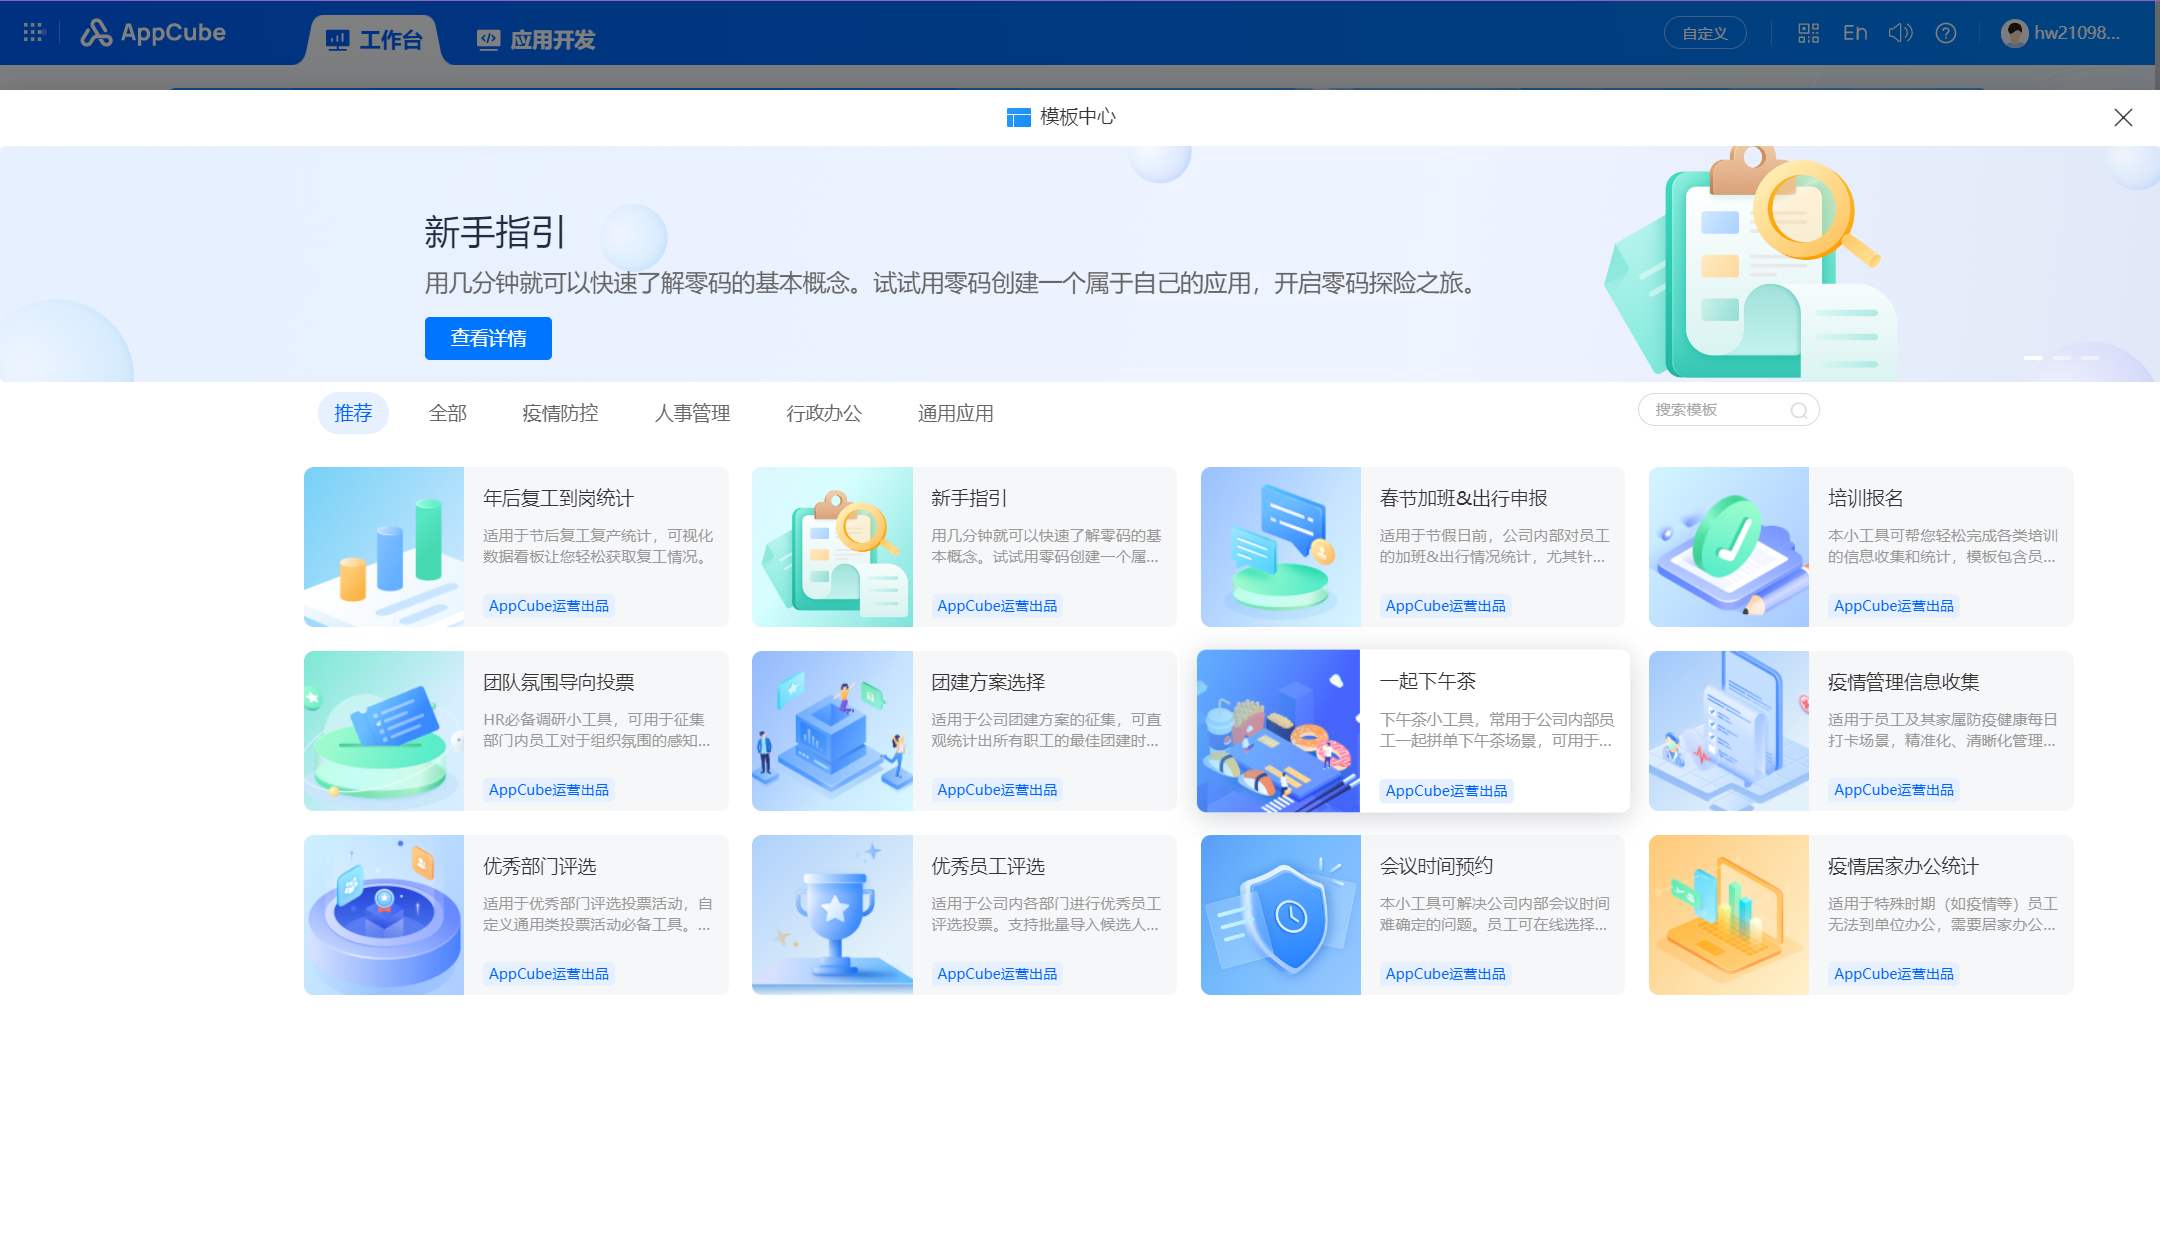Viewport: 2160px width, 1243px height.
Task: Open 团队氛围导向投票 template thumbnail
Action: [384, 731]
